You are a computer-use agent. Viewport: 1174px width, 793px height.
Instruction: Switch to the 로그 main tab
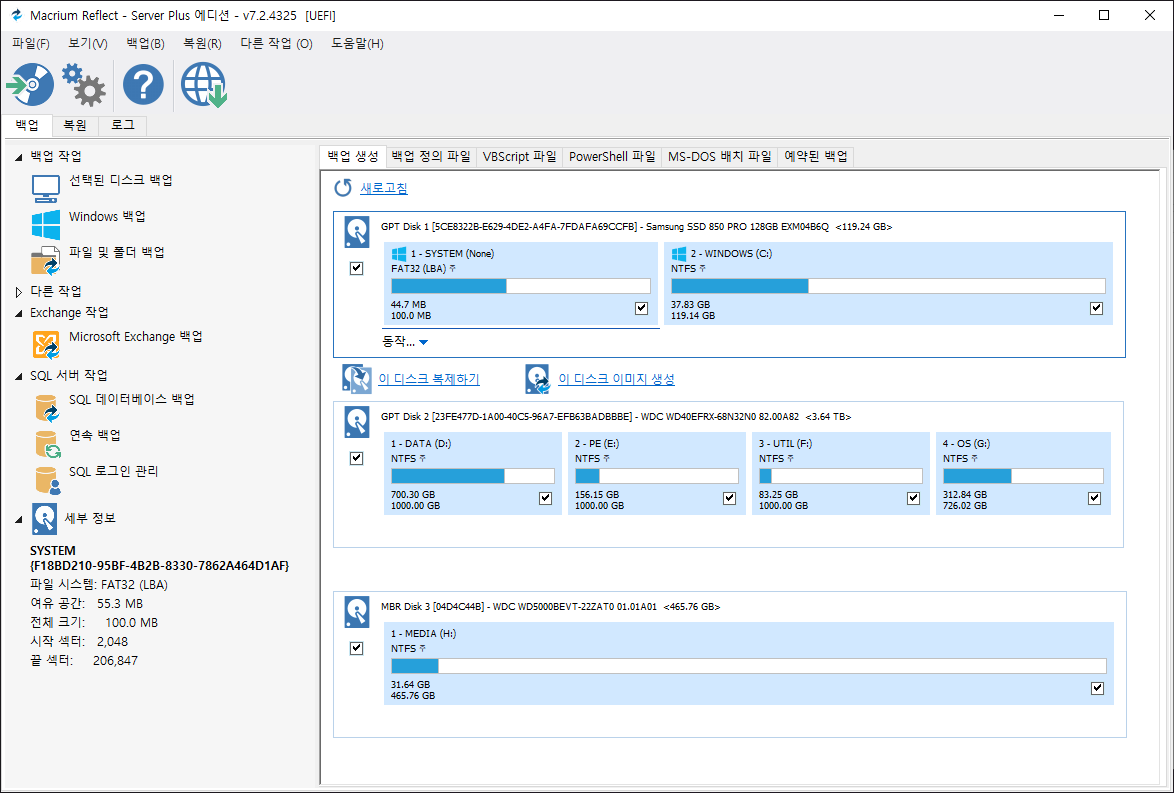point(123,126)
